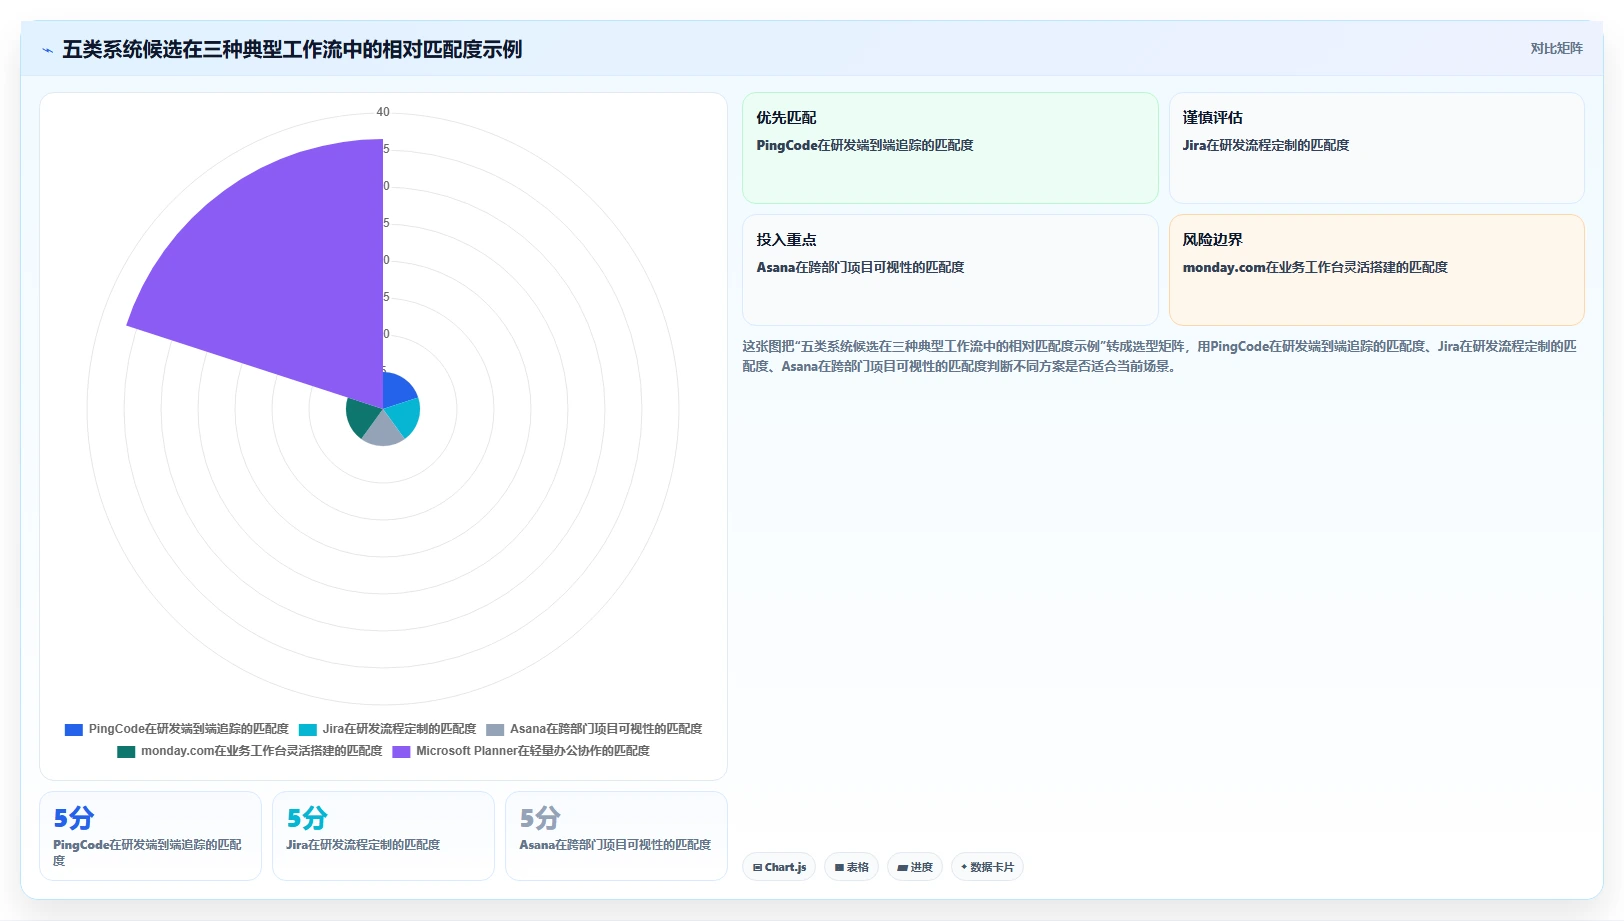Image resolution: width=1624 pixels, height=921 pixels.
Task: Open the 投入重点 card
Action: coord(950,270)
